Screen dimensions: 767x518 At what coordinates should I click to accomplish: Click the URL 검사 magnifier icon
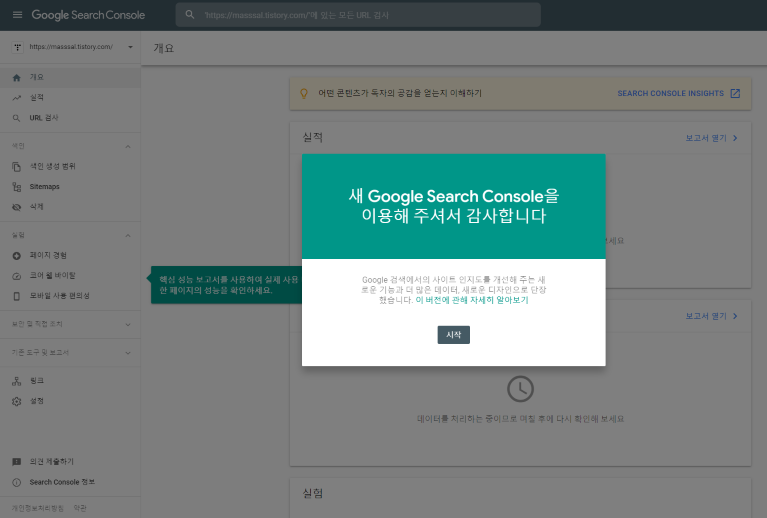click(x=17, y=118)
